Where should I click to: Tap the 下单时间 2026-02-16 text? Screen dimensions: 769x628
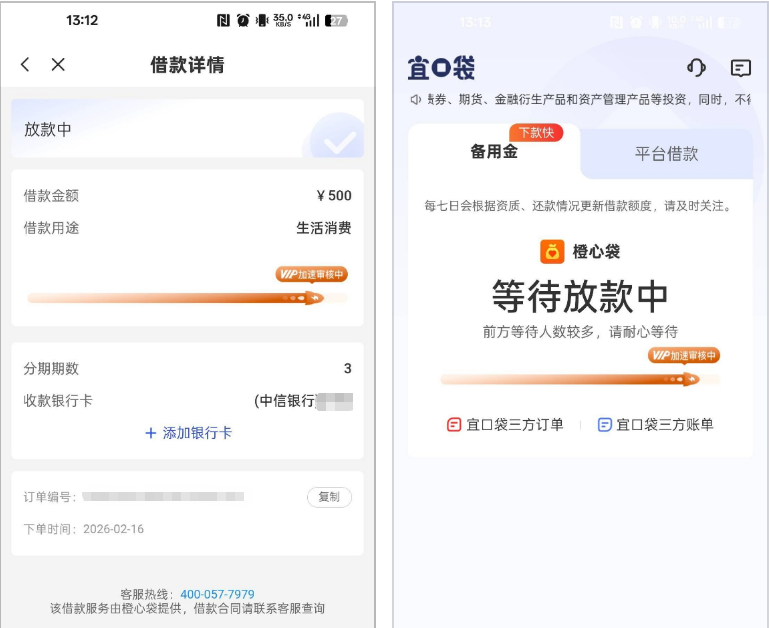[84, 529]
